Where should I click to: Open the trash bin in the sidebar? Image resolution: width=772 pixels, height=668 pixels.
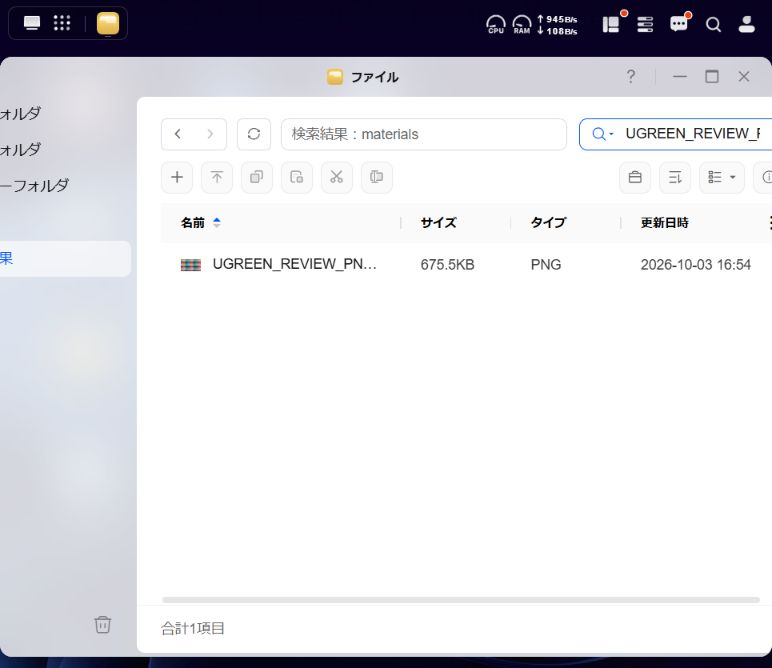(102, 625)
